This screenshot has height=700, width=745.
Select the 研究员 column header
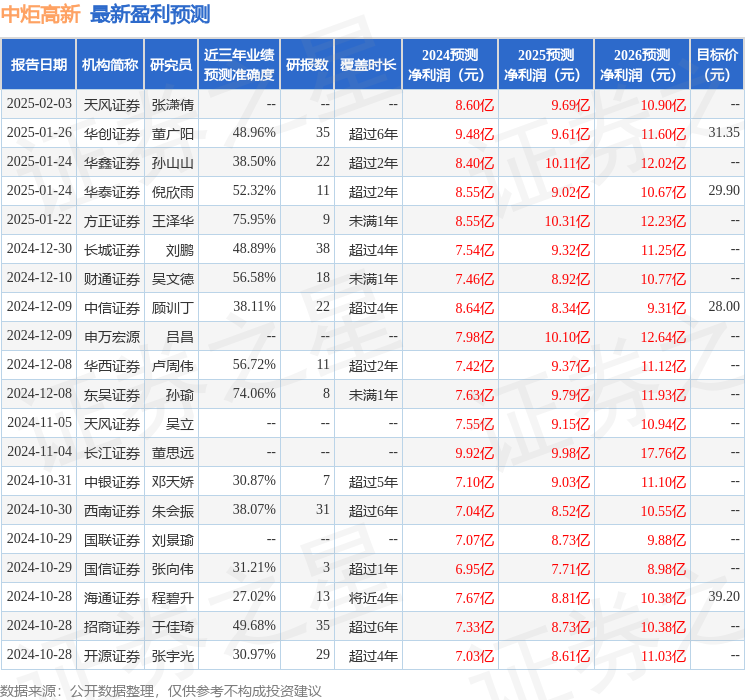171,65
